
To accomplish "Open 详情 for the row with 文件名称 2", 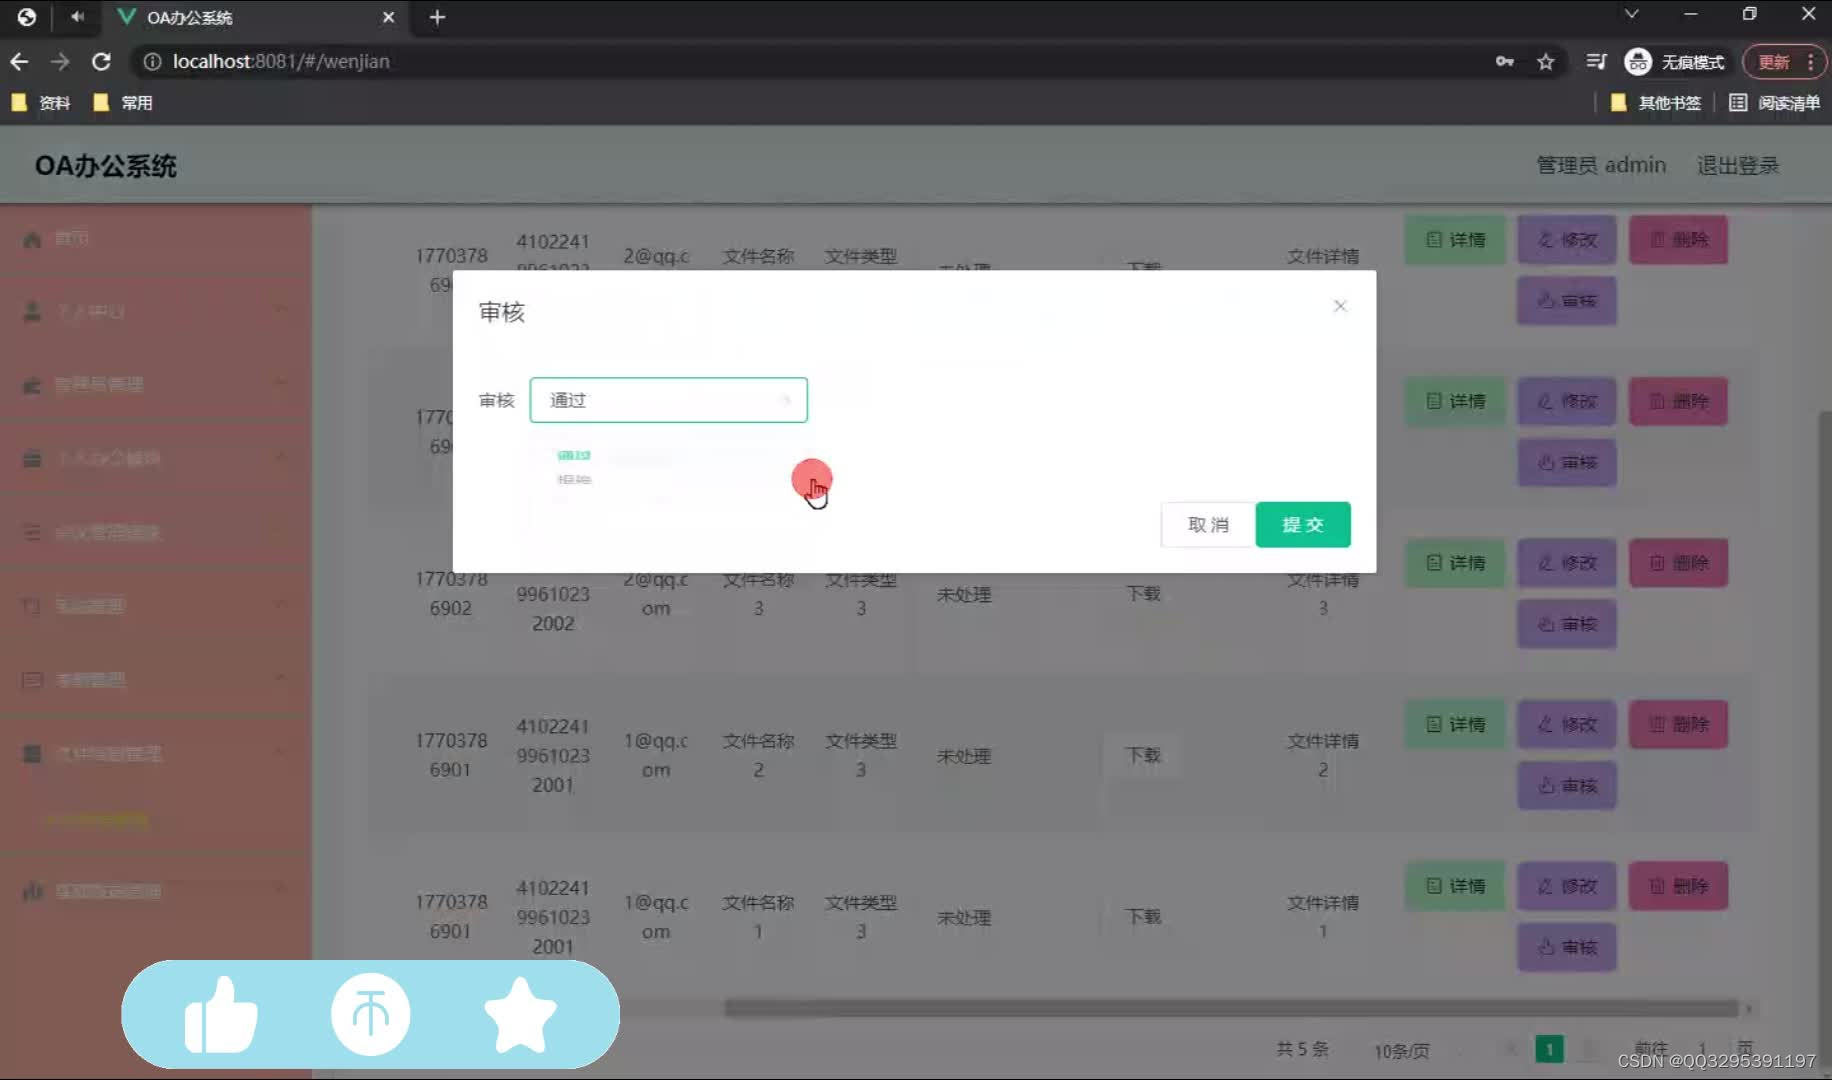I will click(x=1455, y=724).
